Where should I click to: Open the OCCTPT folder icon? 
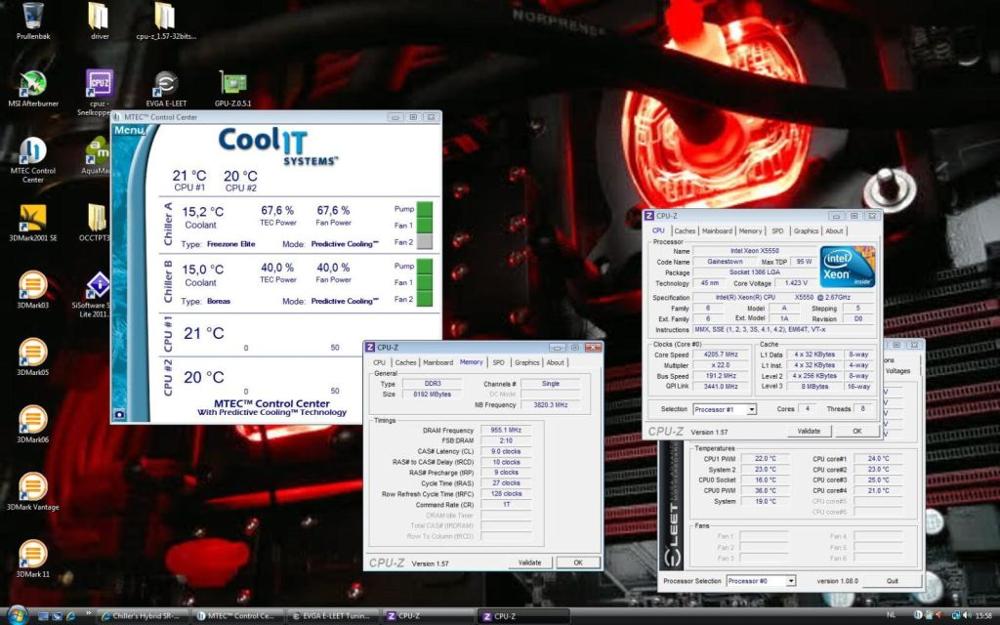[96, 223]
